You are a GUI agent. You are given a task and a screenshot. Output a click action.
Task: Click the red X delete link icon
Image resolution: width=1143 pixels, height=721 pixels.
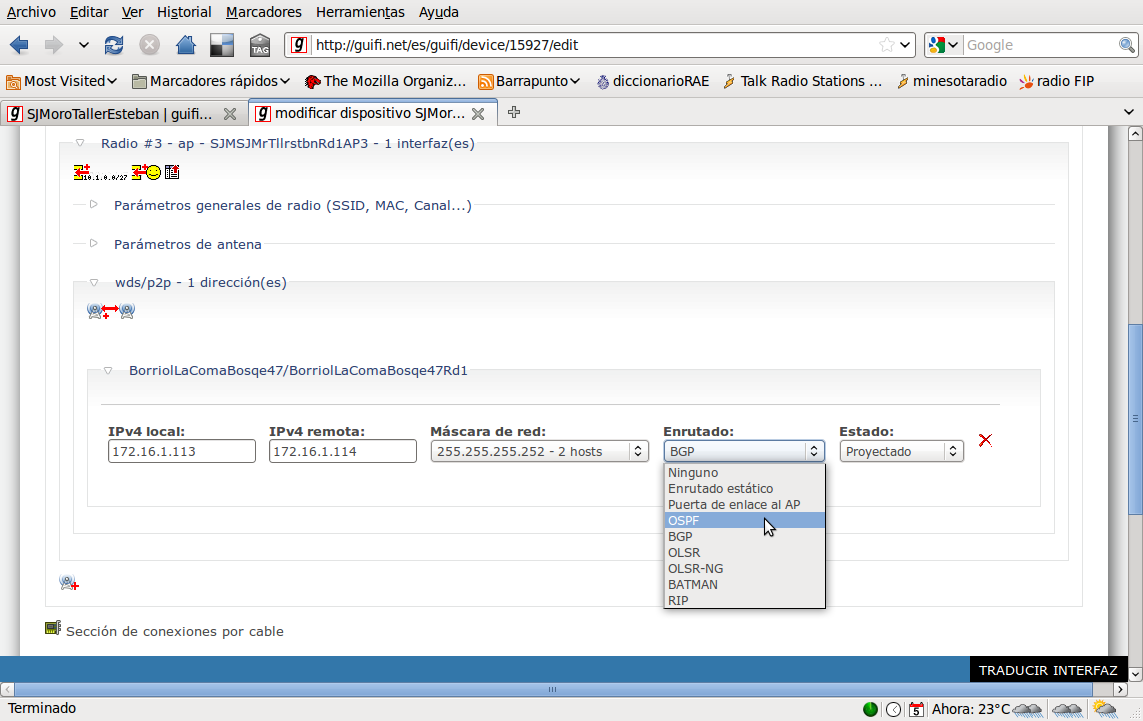point(985,440)
